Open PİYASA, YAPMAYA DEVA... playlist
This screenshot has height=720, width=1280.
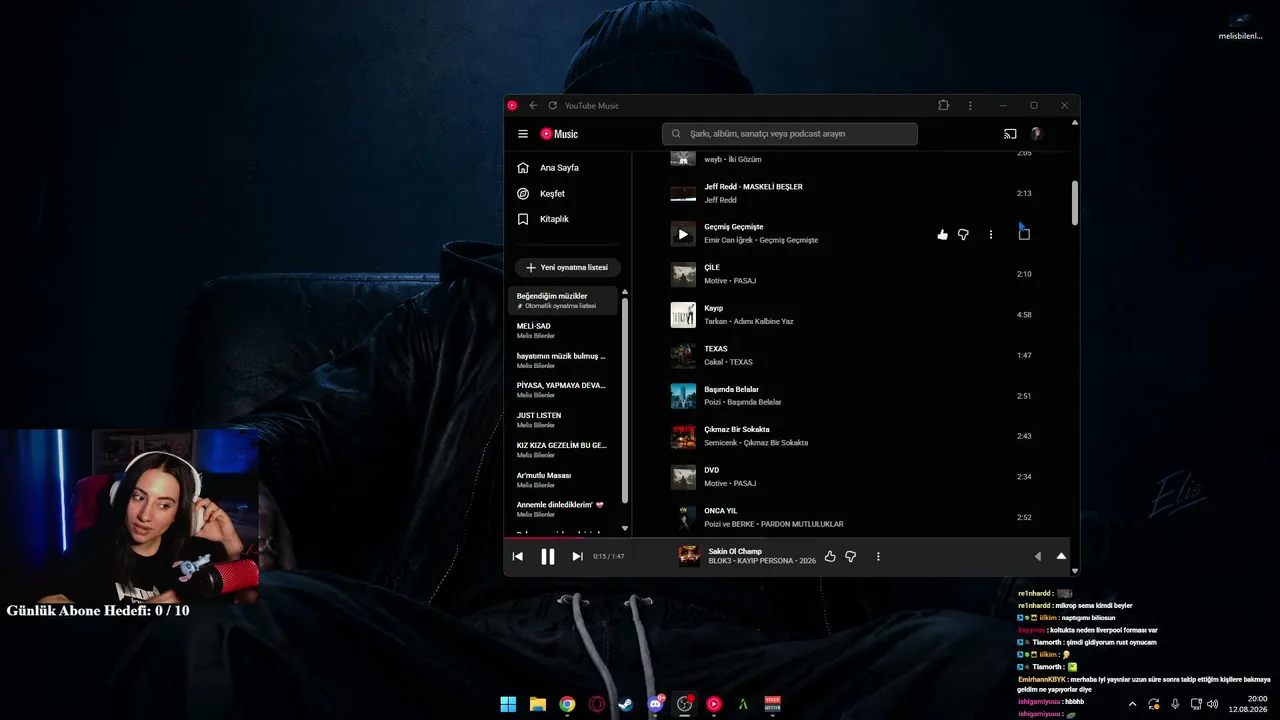tap(562, 390)
